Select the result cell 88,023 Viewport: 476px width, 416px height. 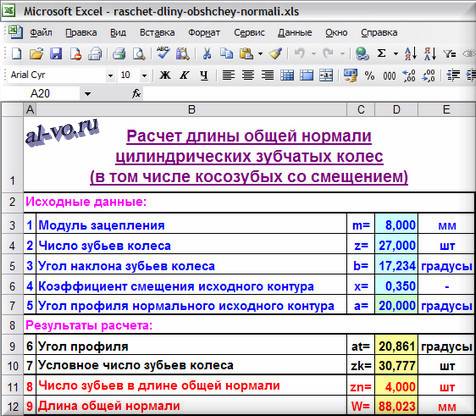396,406
